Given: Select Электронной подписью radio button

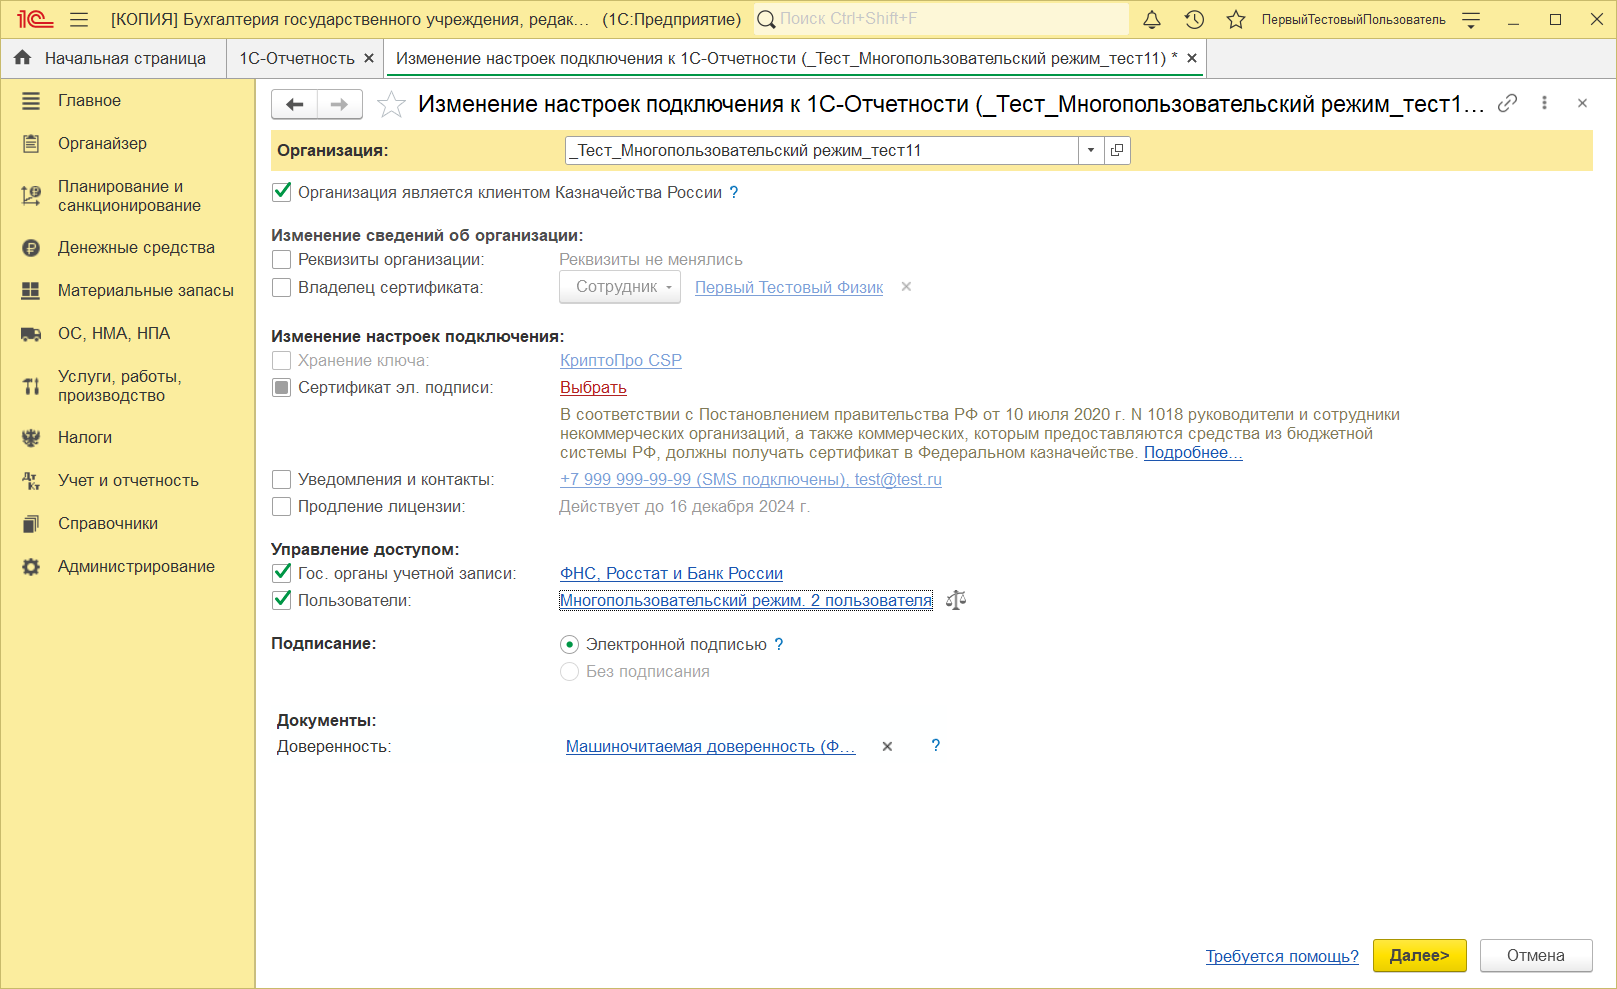Looking at the screenshot, I should 569,644.
